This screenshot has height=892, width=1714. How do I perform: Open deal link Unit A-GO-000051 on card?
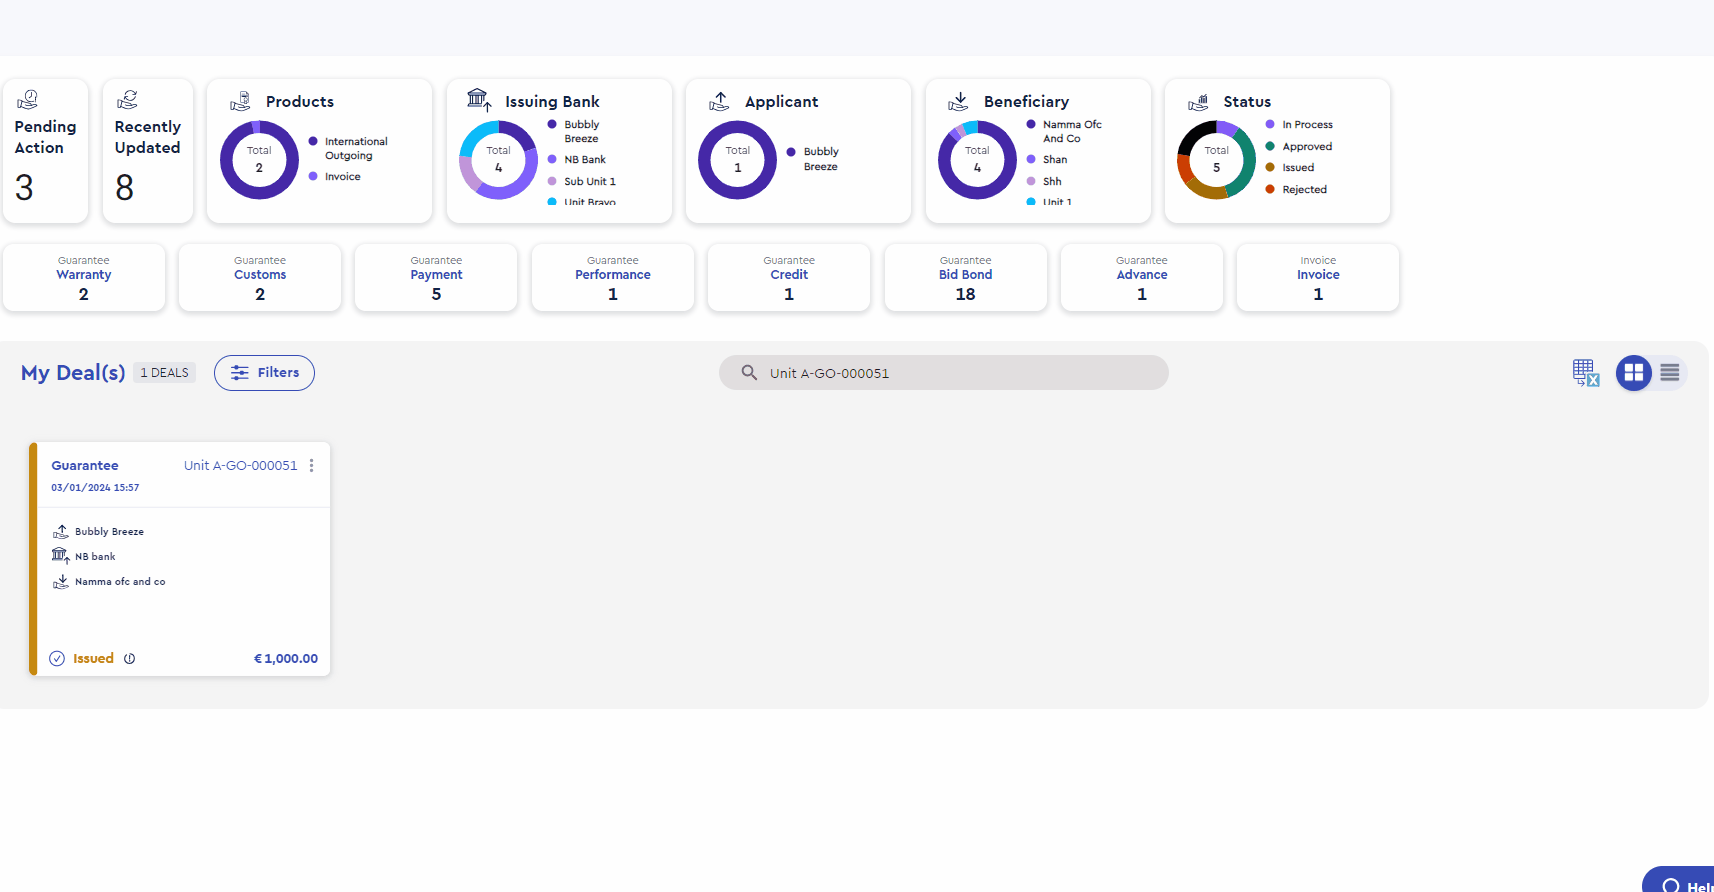(x=241, y=466)
